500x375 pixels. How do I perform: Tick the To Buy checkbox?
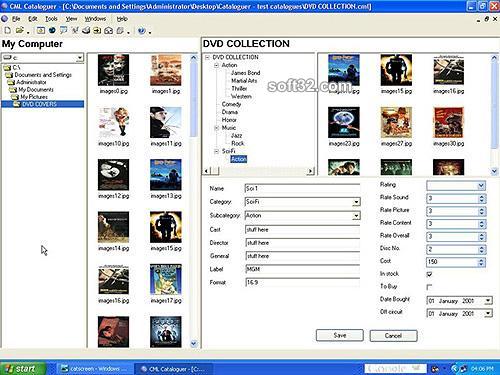pos(429,287)
